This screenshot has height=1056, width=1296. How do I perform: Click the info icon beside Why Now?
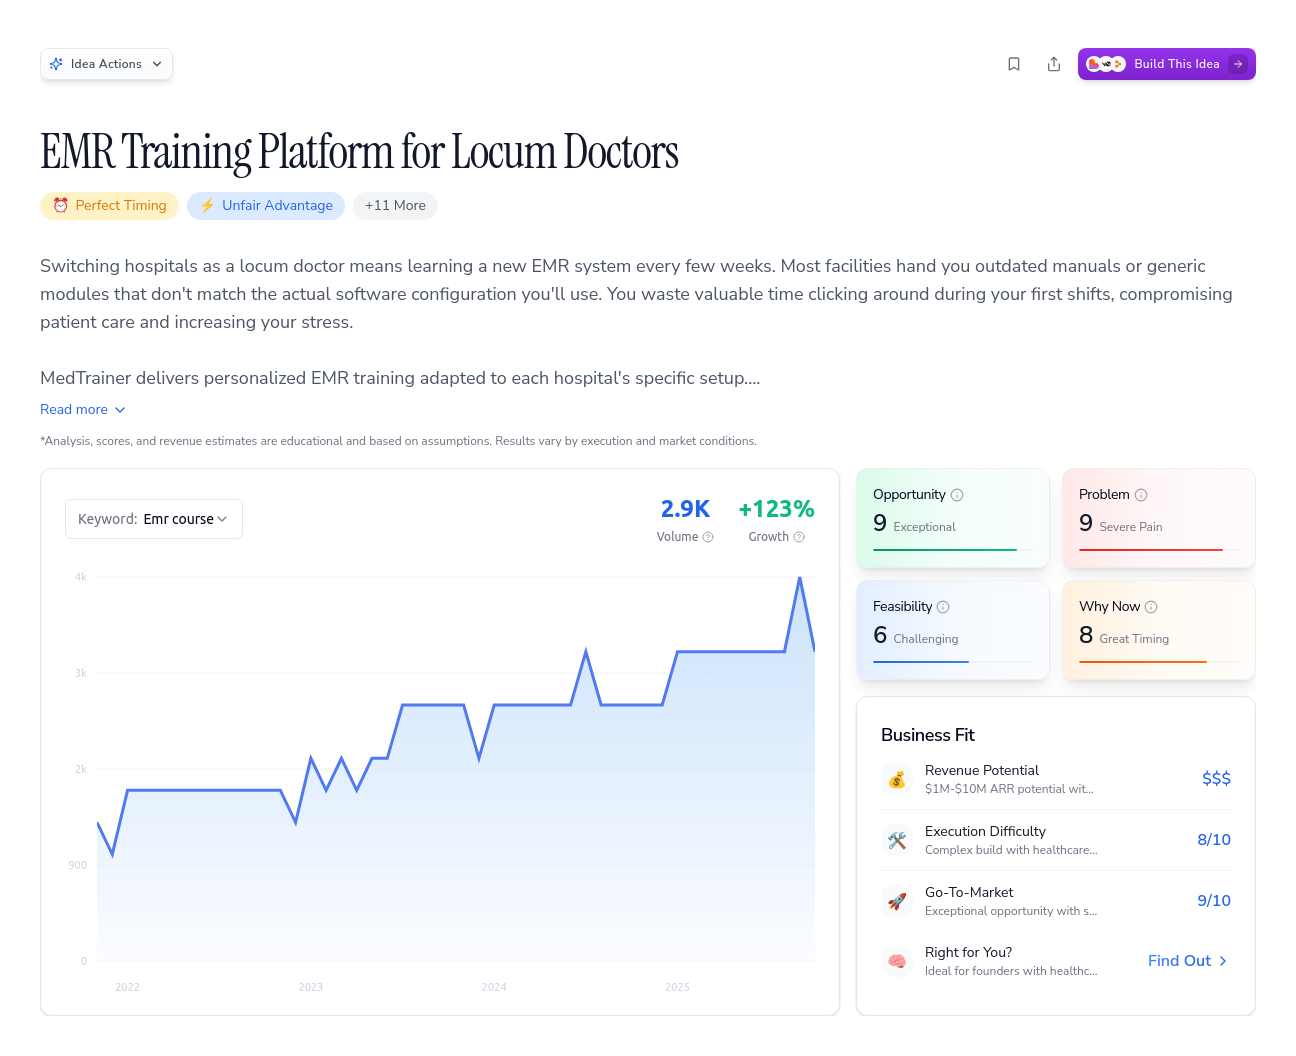tap(1151, 607)
